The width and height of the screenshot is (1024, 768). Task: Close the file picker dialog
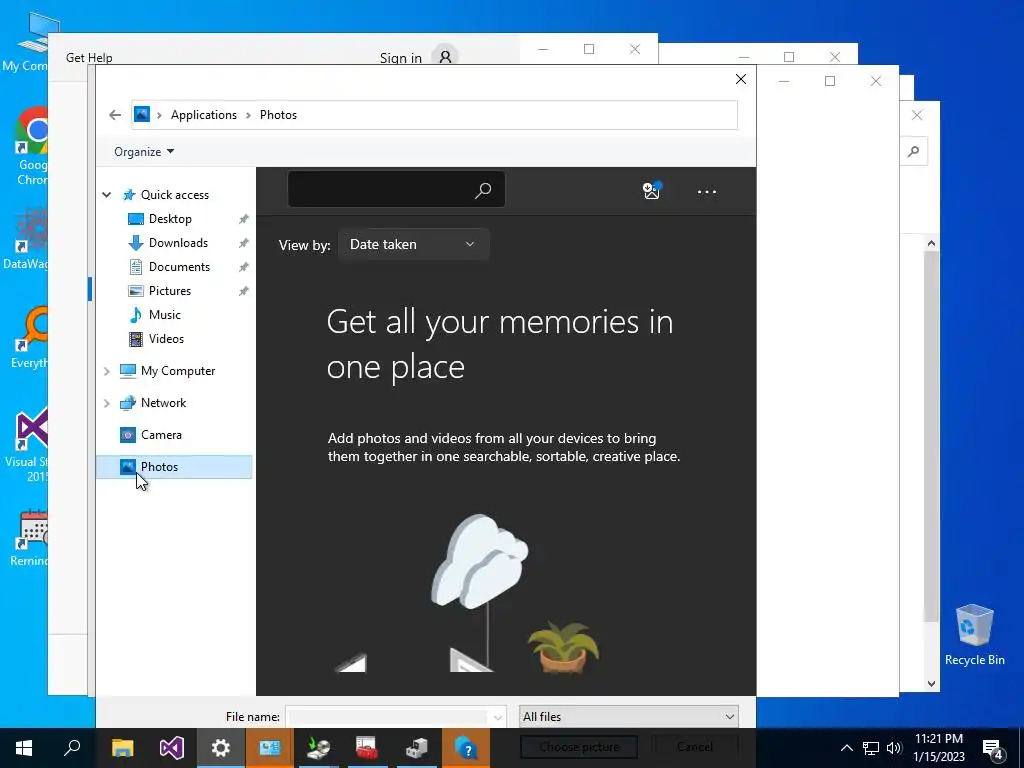(x=741, y=79)
